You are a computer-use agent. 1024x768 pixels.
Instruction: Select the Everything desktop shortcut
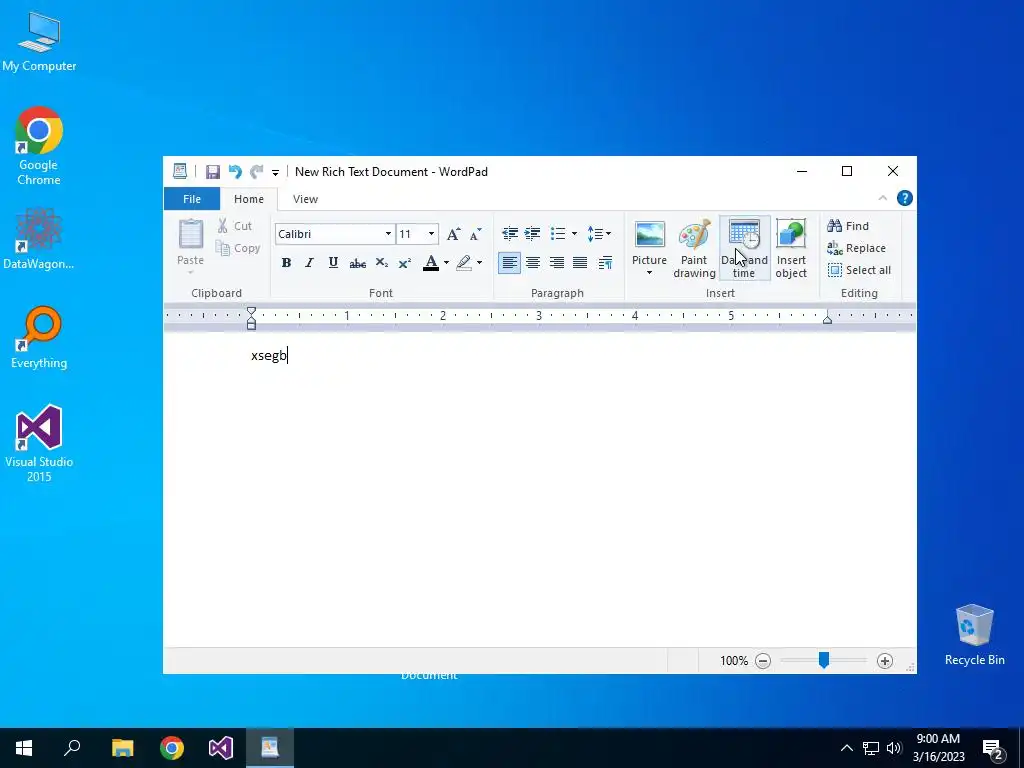[39, 338]
